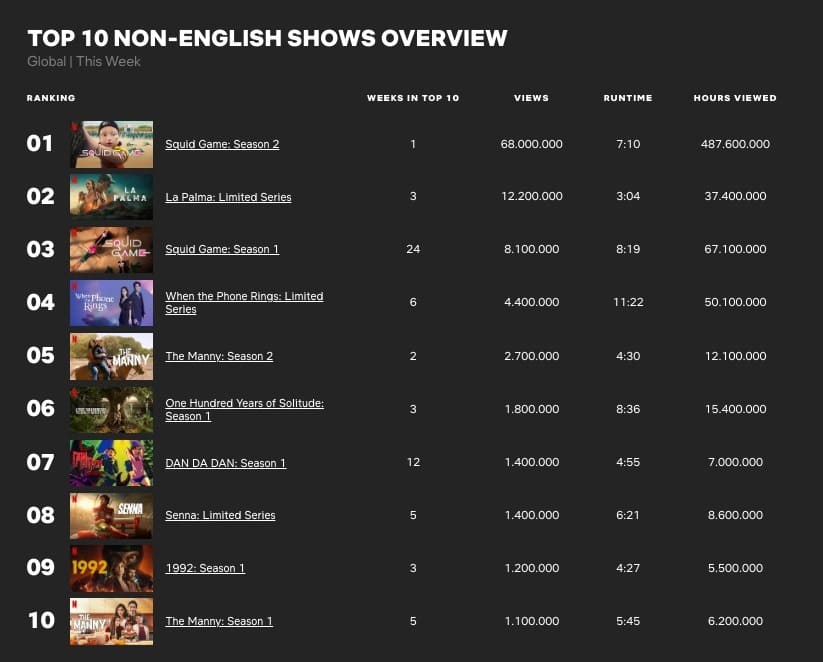Click The Manny Season 2 thumbnail

[112, 356]
